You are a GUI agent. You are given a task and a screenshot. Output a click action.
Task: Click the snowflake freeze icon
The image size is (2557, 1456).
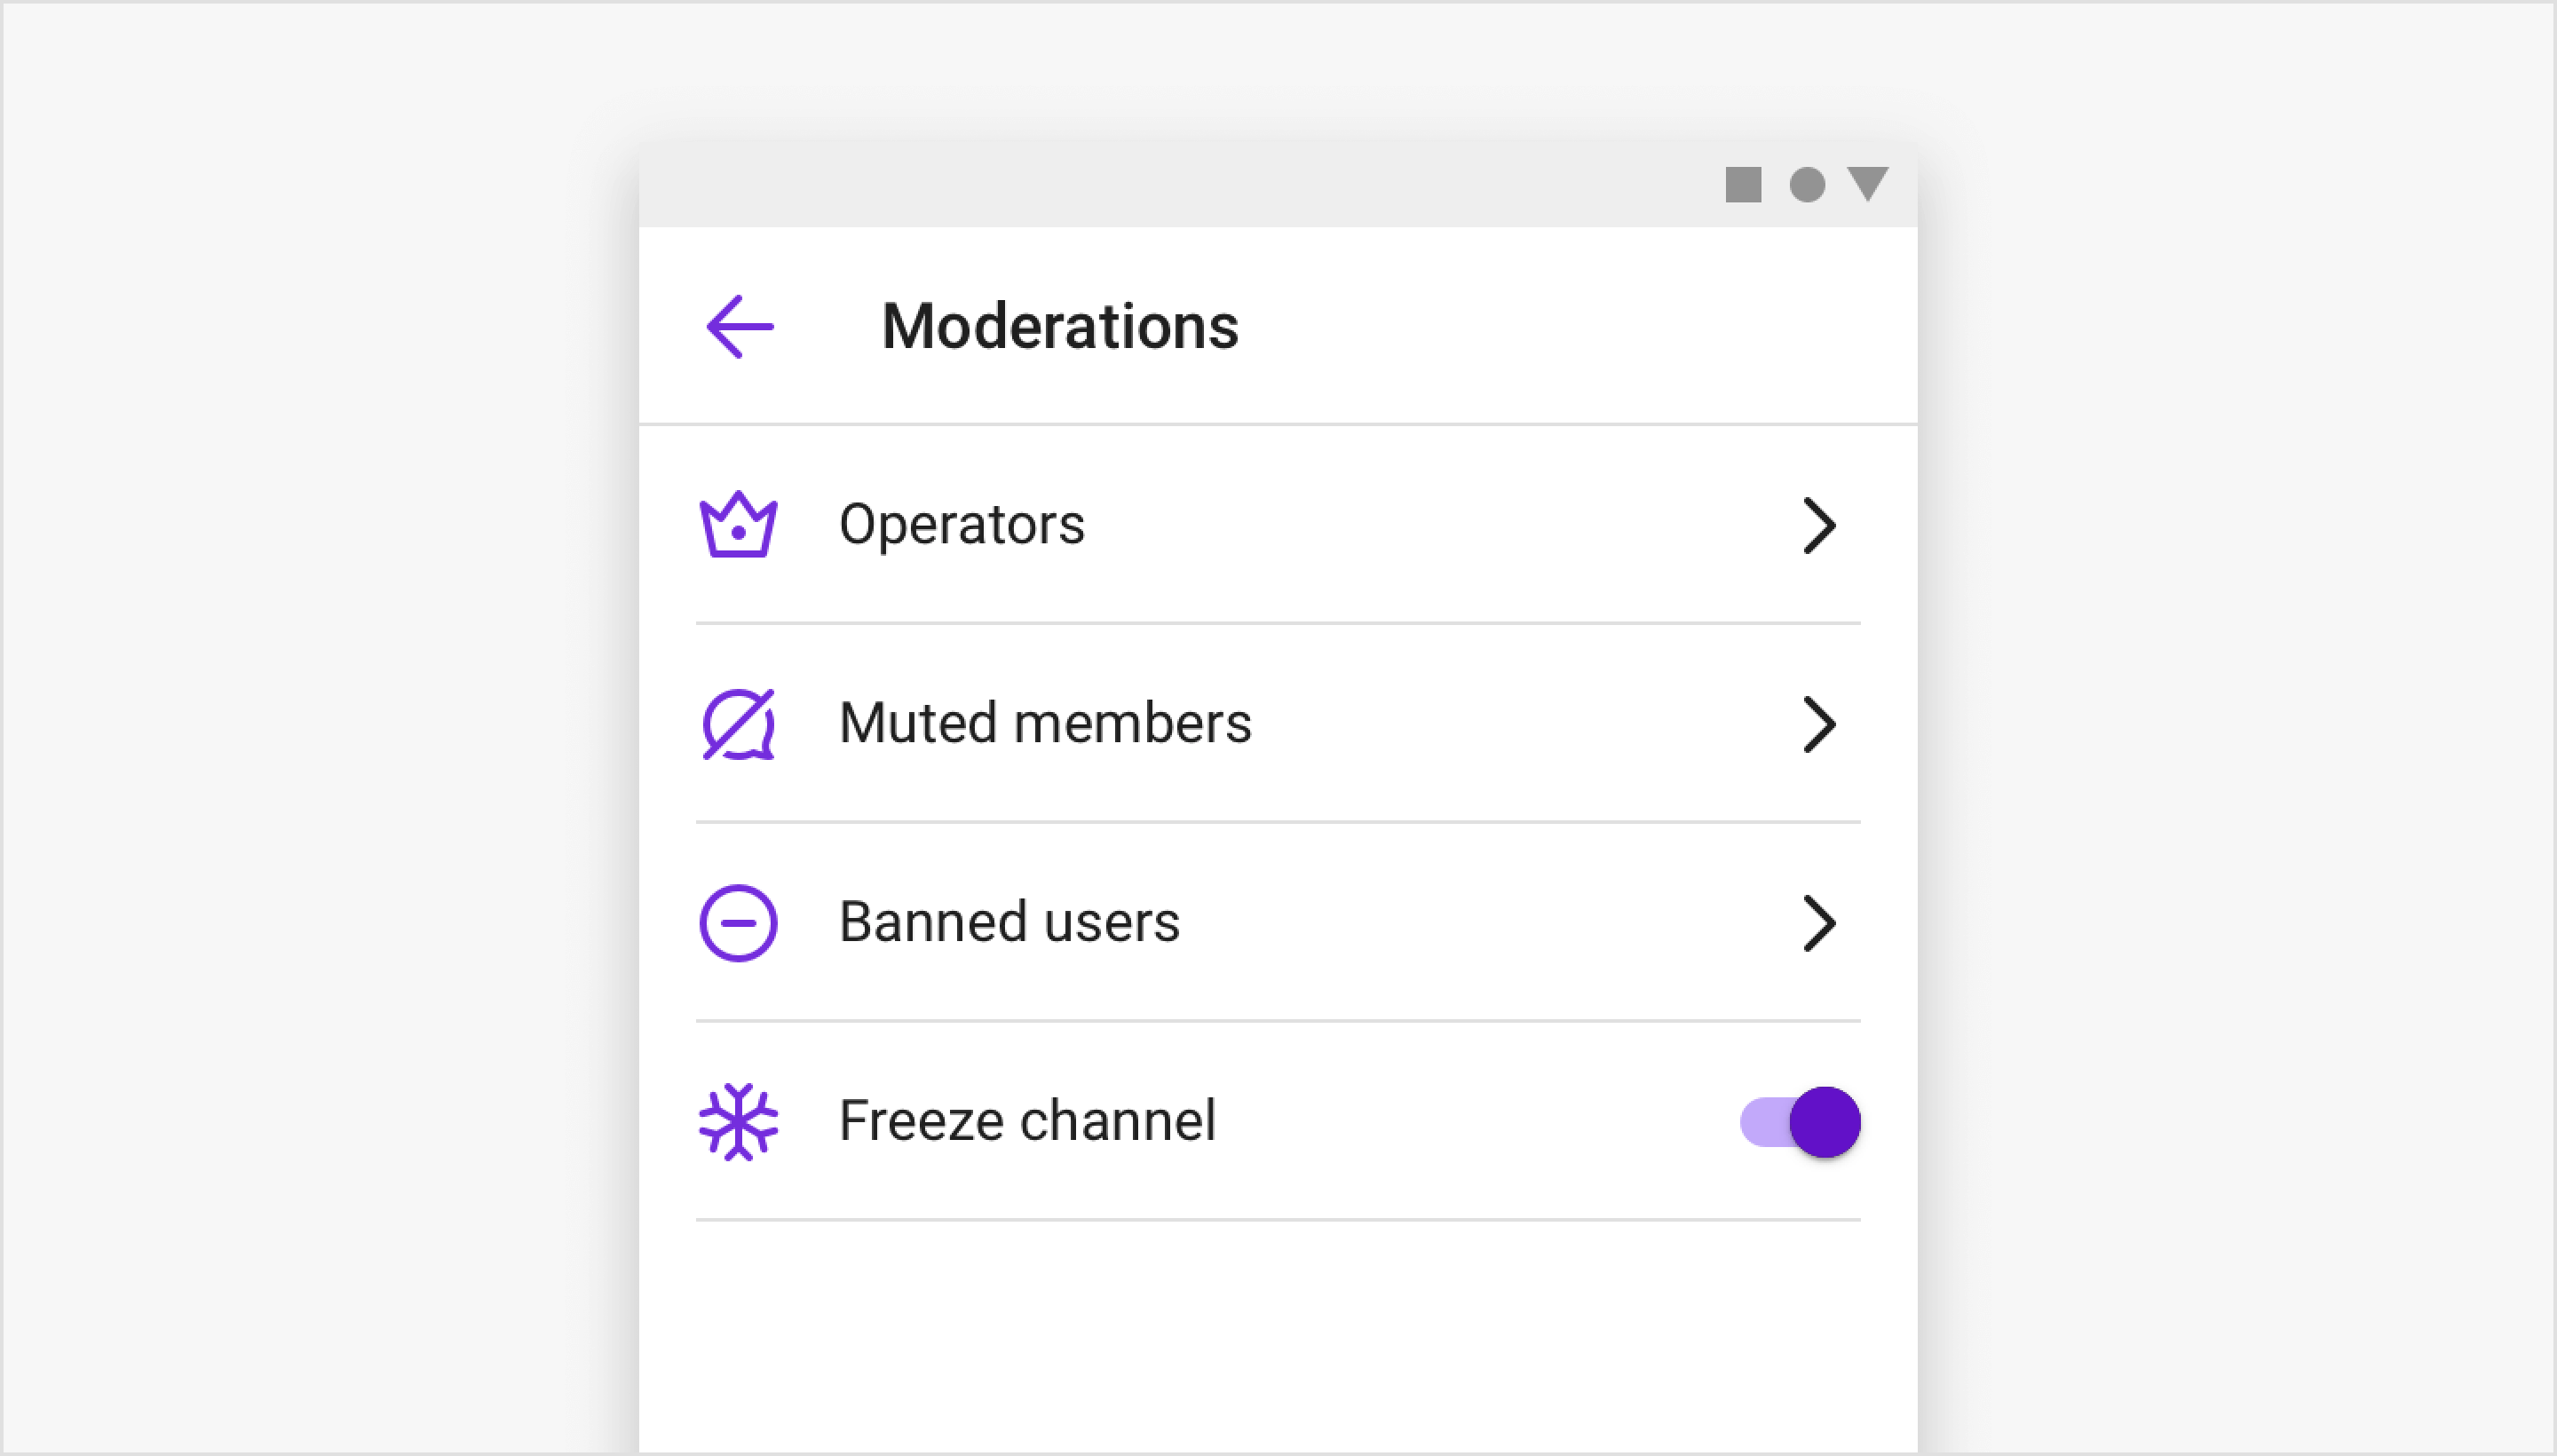pyautogui.click(x=738, y=1121)
